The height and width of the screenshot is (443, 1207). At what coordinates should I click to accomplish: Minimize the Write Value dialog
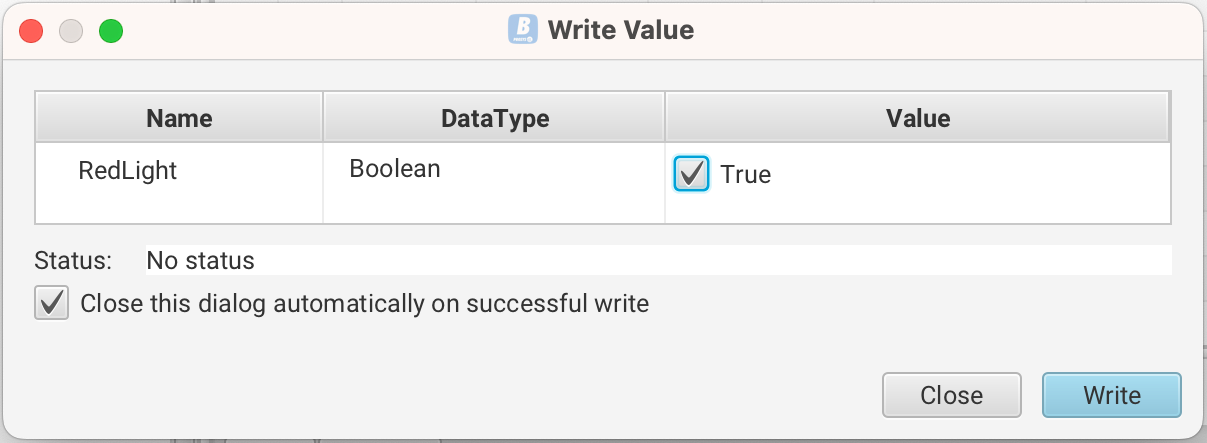71,31
